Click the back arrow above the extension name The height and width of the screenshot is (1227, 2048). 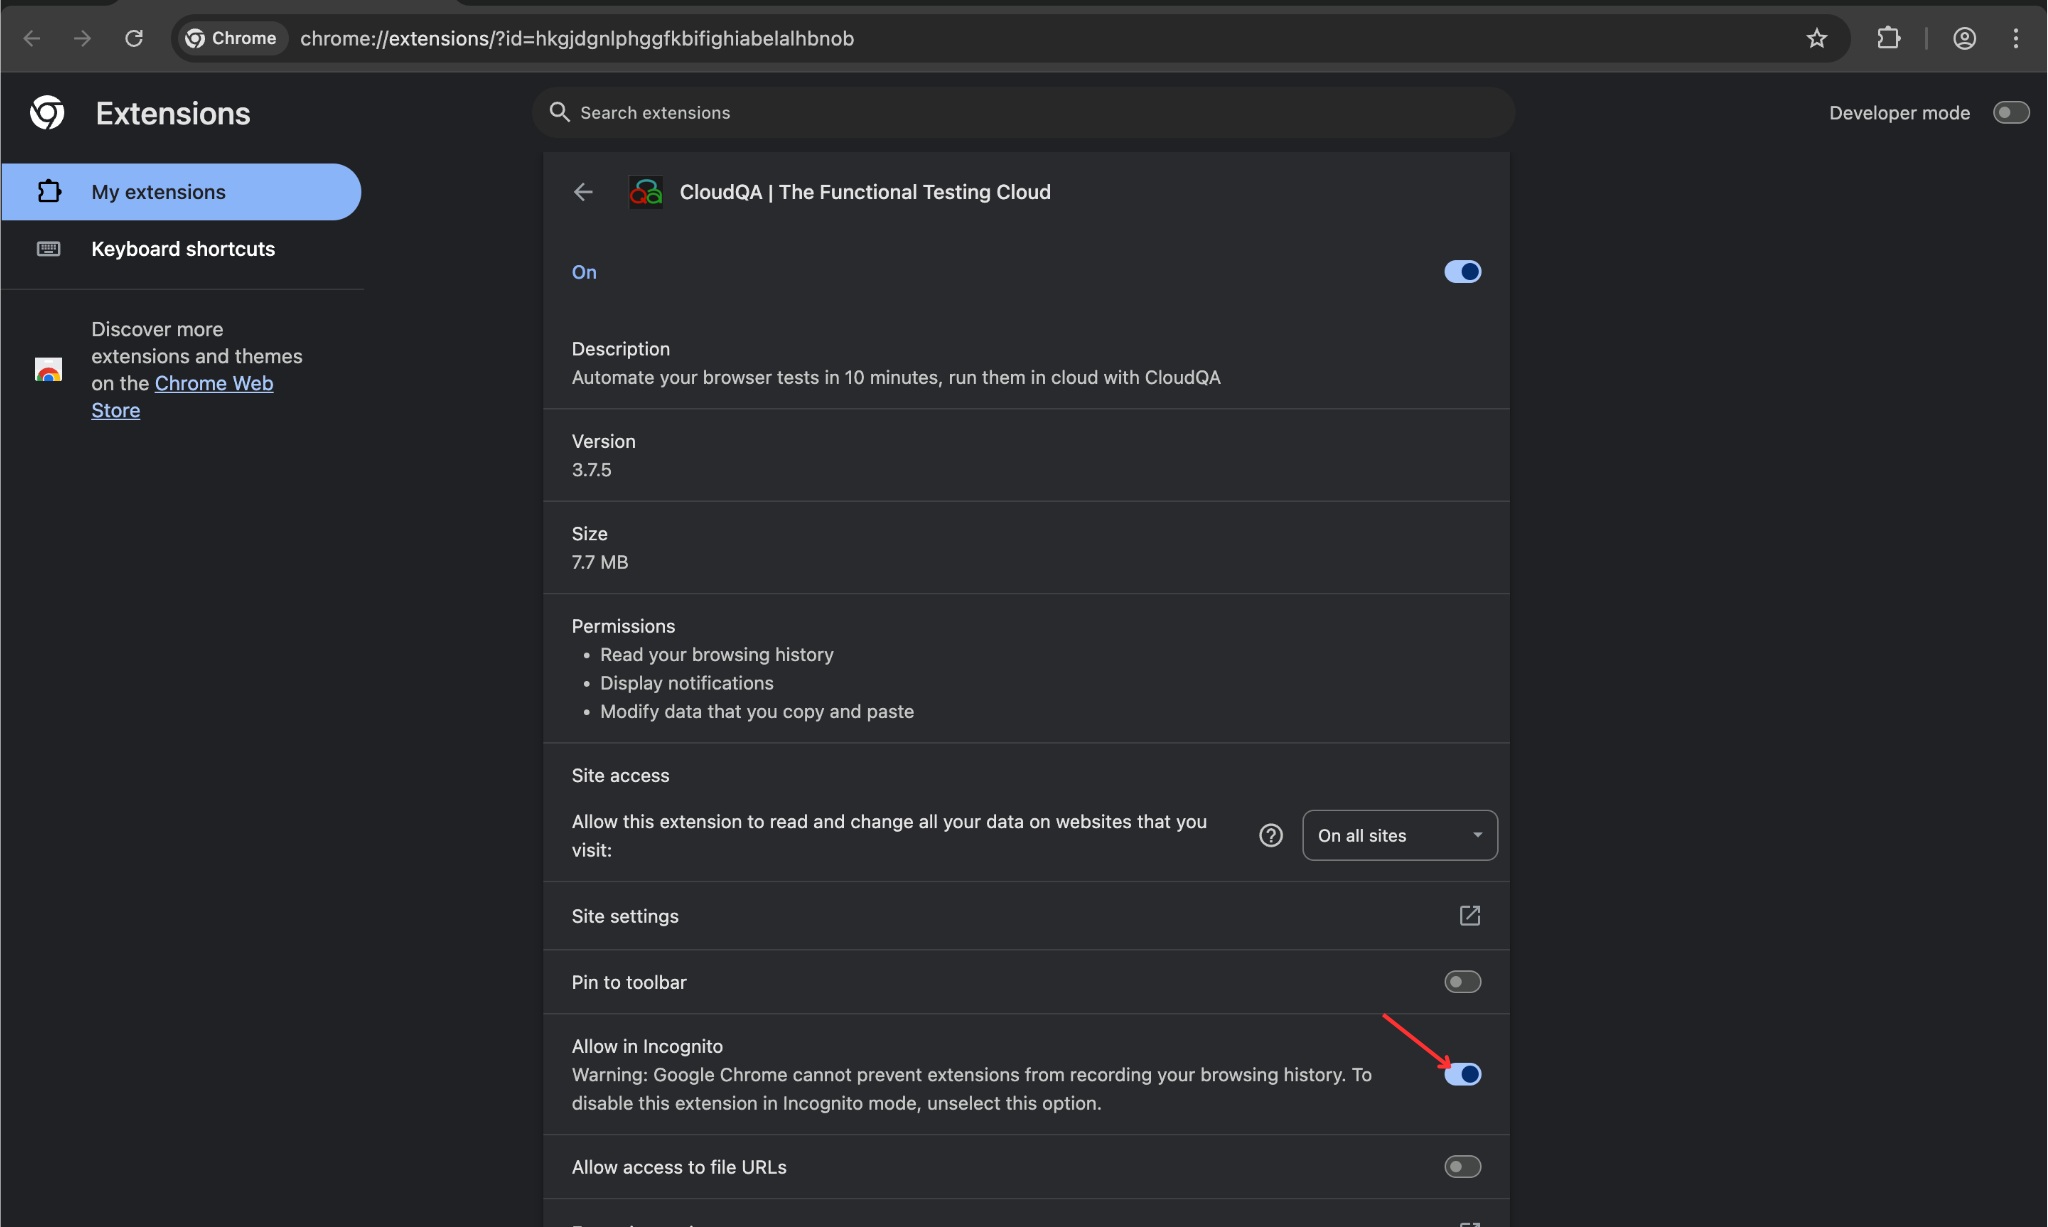tap(583, 192)
